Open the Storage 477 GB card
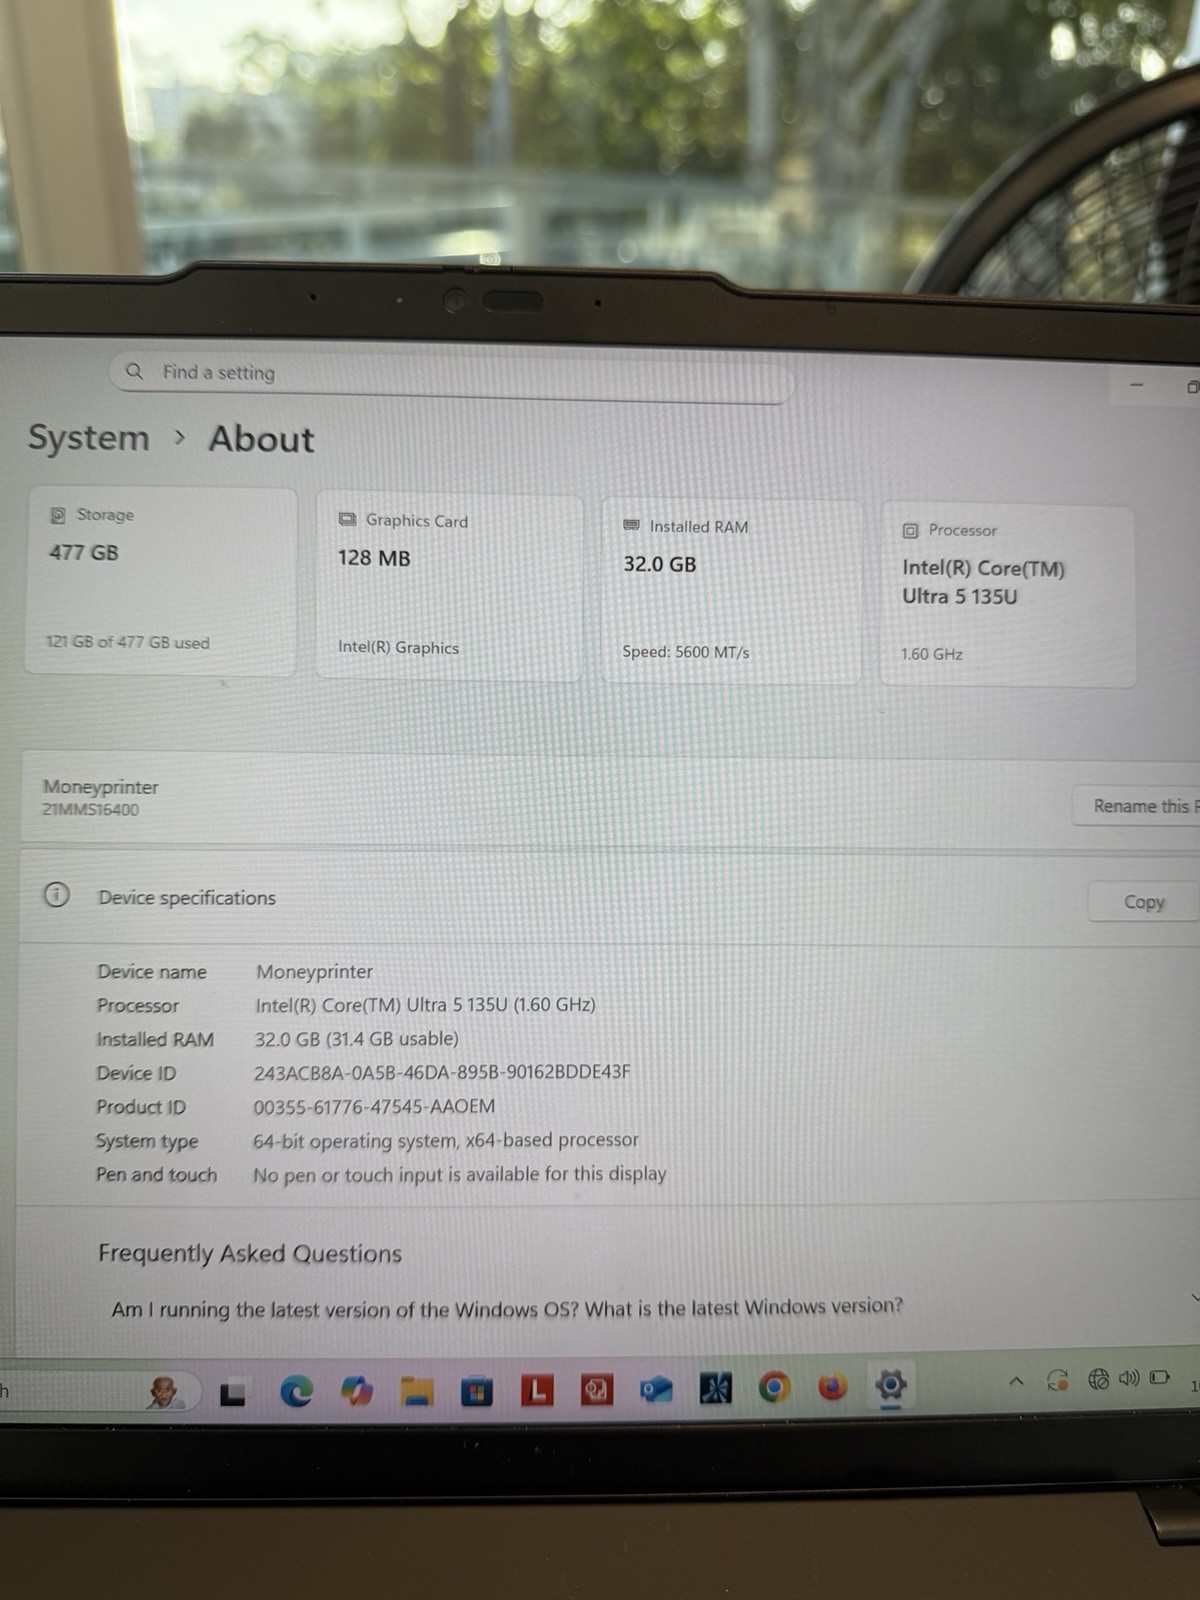 (161, 582)
